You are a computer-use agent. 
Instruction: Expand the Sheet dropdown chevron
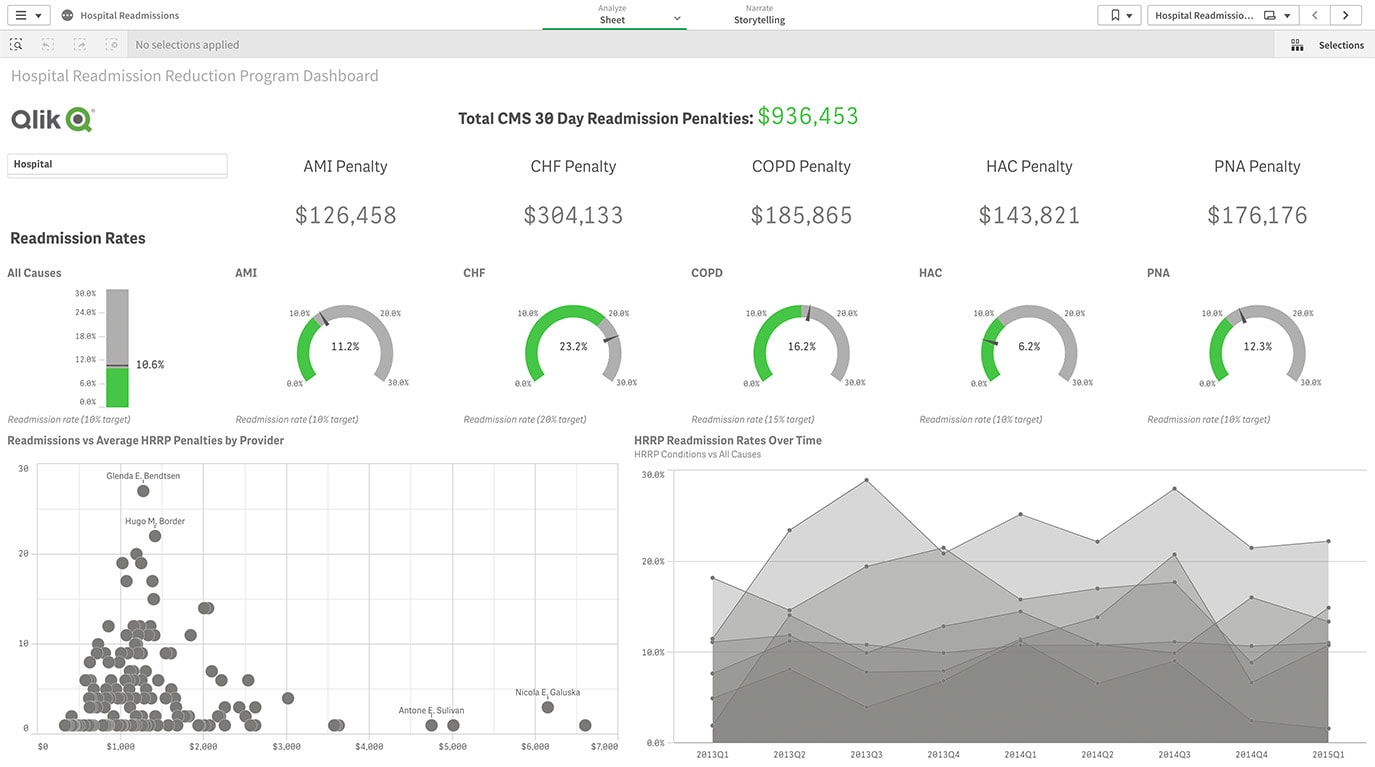point(677,19)
